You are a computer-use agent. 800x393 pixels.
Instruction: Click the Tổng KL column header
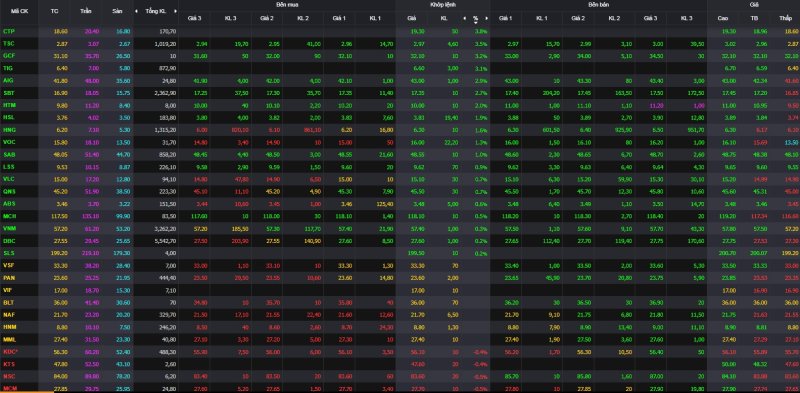[156, 11]
